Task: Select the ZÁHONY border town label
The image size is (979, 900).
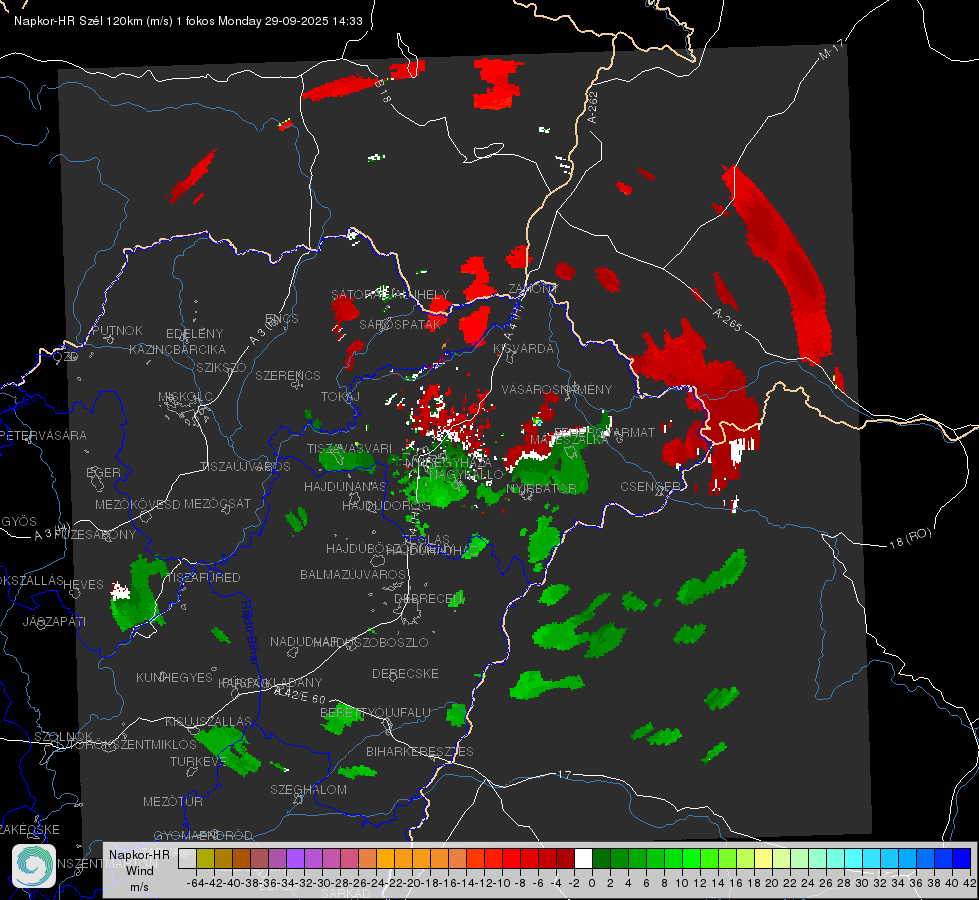Action: point(533,289)
